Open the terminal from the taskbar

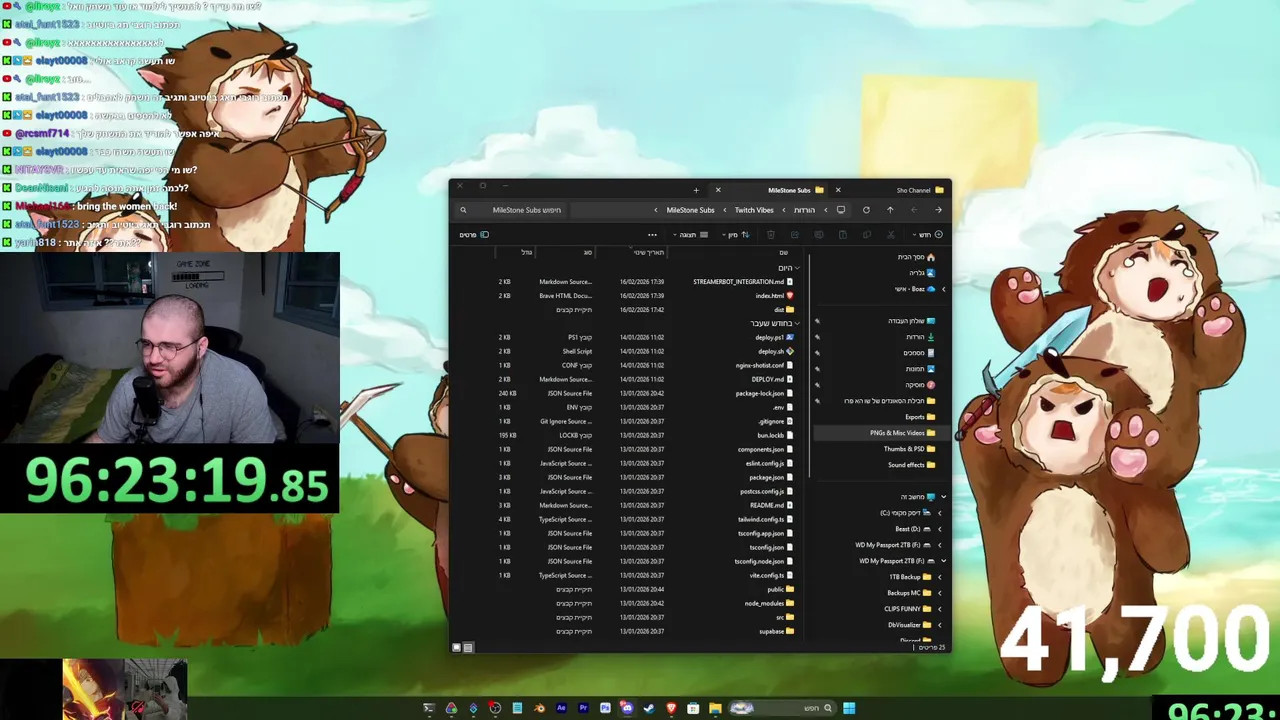point(429,708)
